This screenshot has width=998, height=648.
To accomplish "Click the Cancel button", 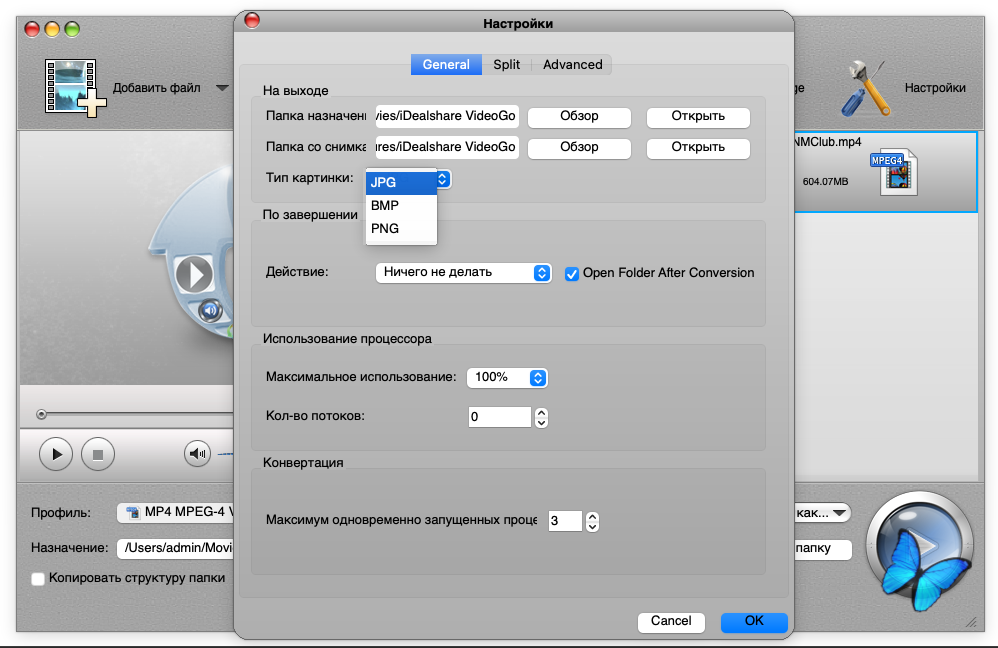I will [x=671, y=621].
